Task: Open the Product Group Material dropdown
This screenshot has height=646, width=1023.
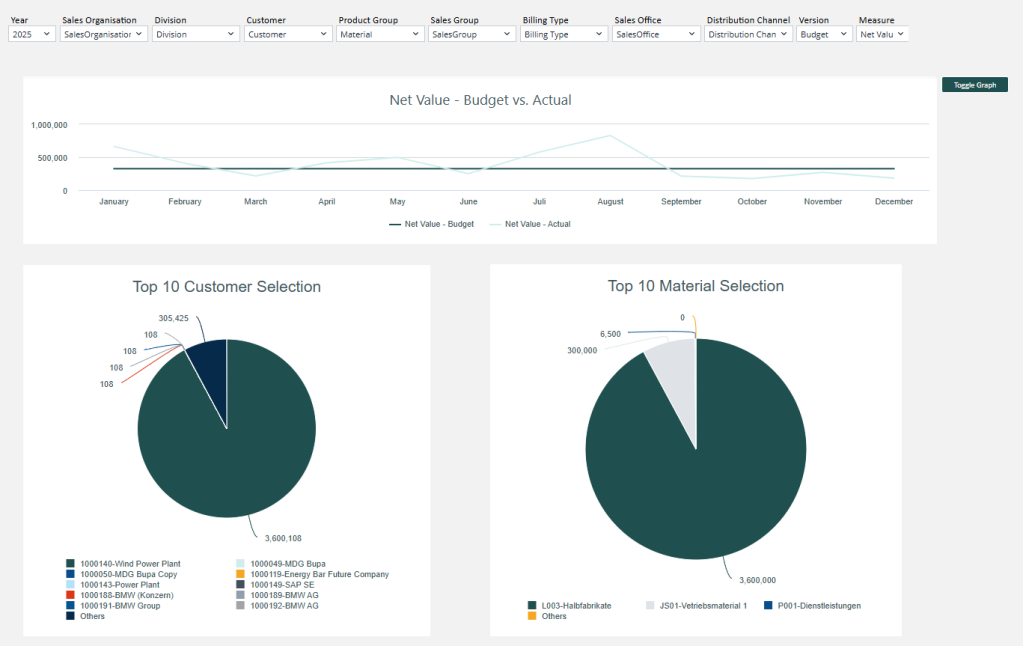Action: tap(380, 34)
